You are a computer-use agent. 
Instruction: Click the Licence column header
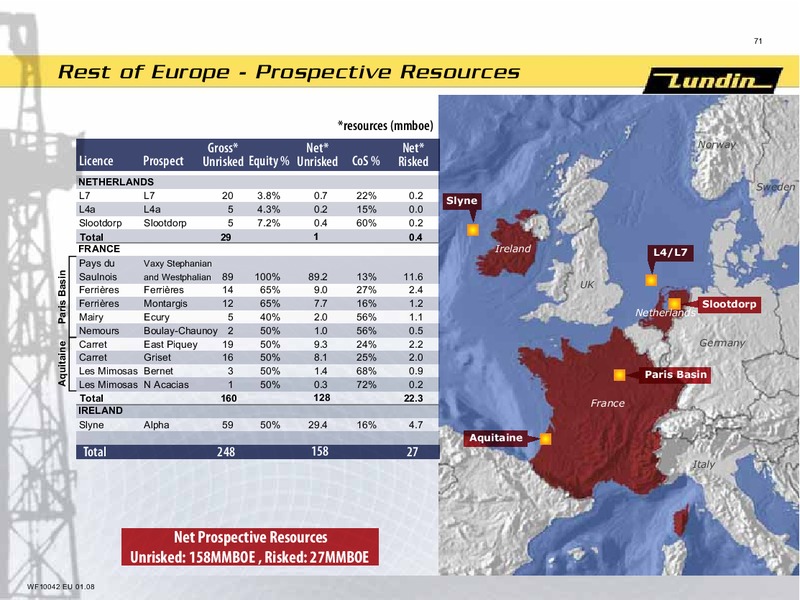click(96, 161)
